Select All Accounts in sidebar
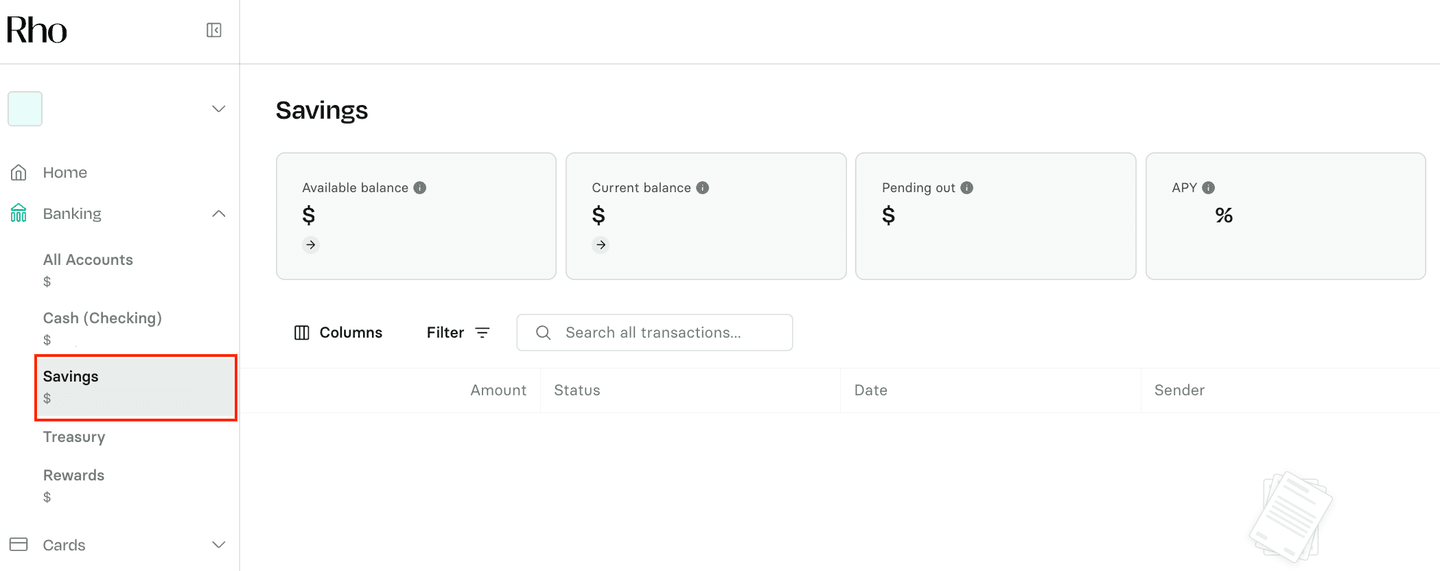Screen dimensions: 1440x571 88,260
